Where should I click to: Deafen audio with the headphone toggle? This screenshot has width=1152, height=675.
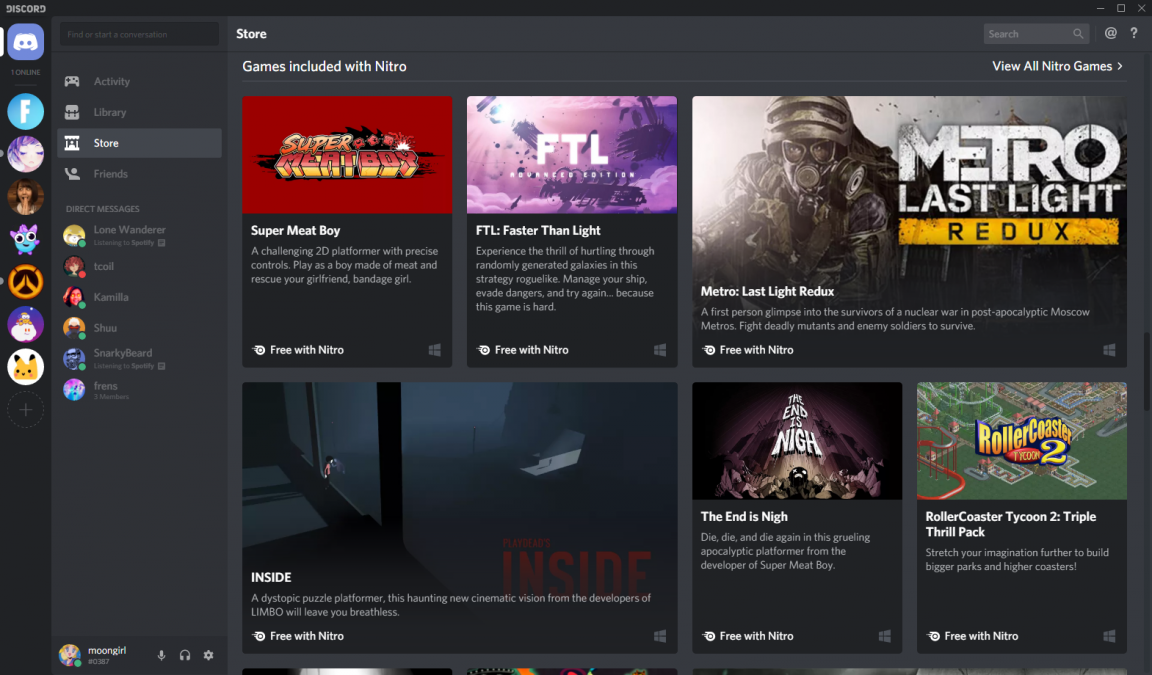pos(184,655)
